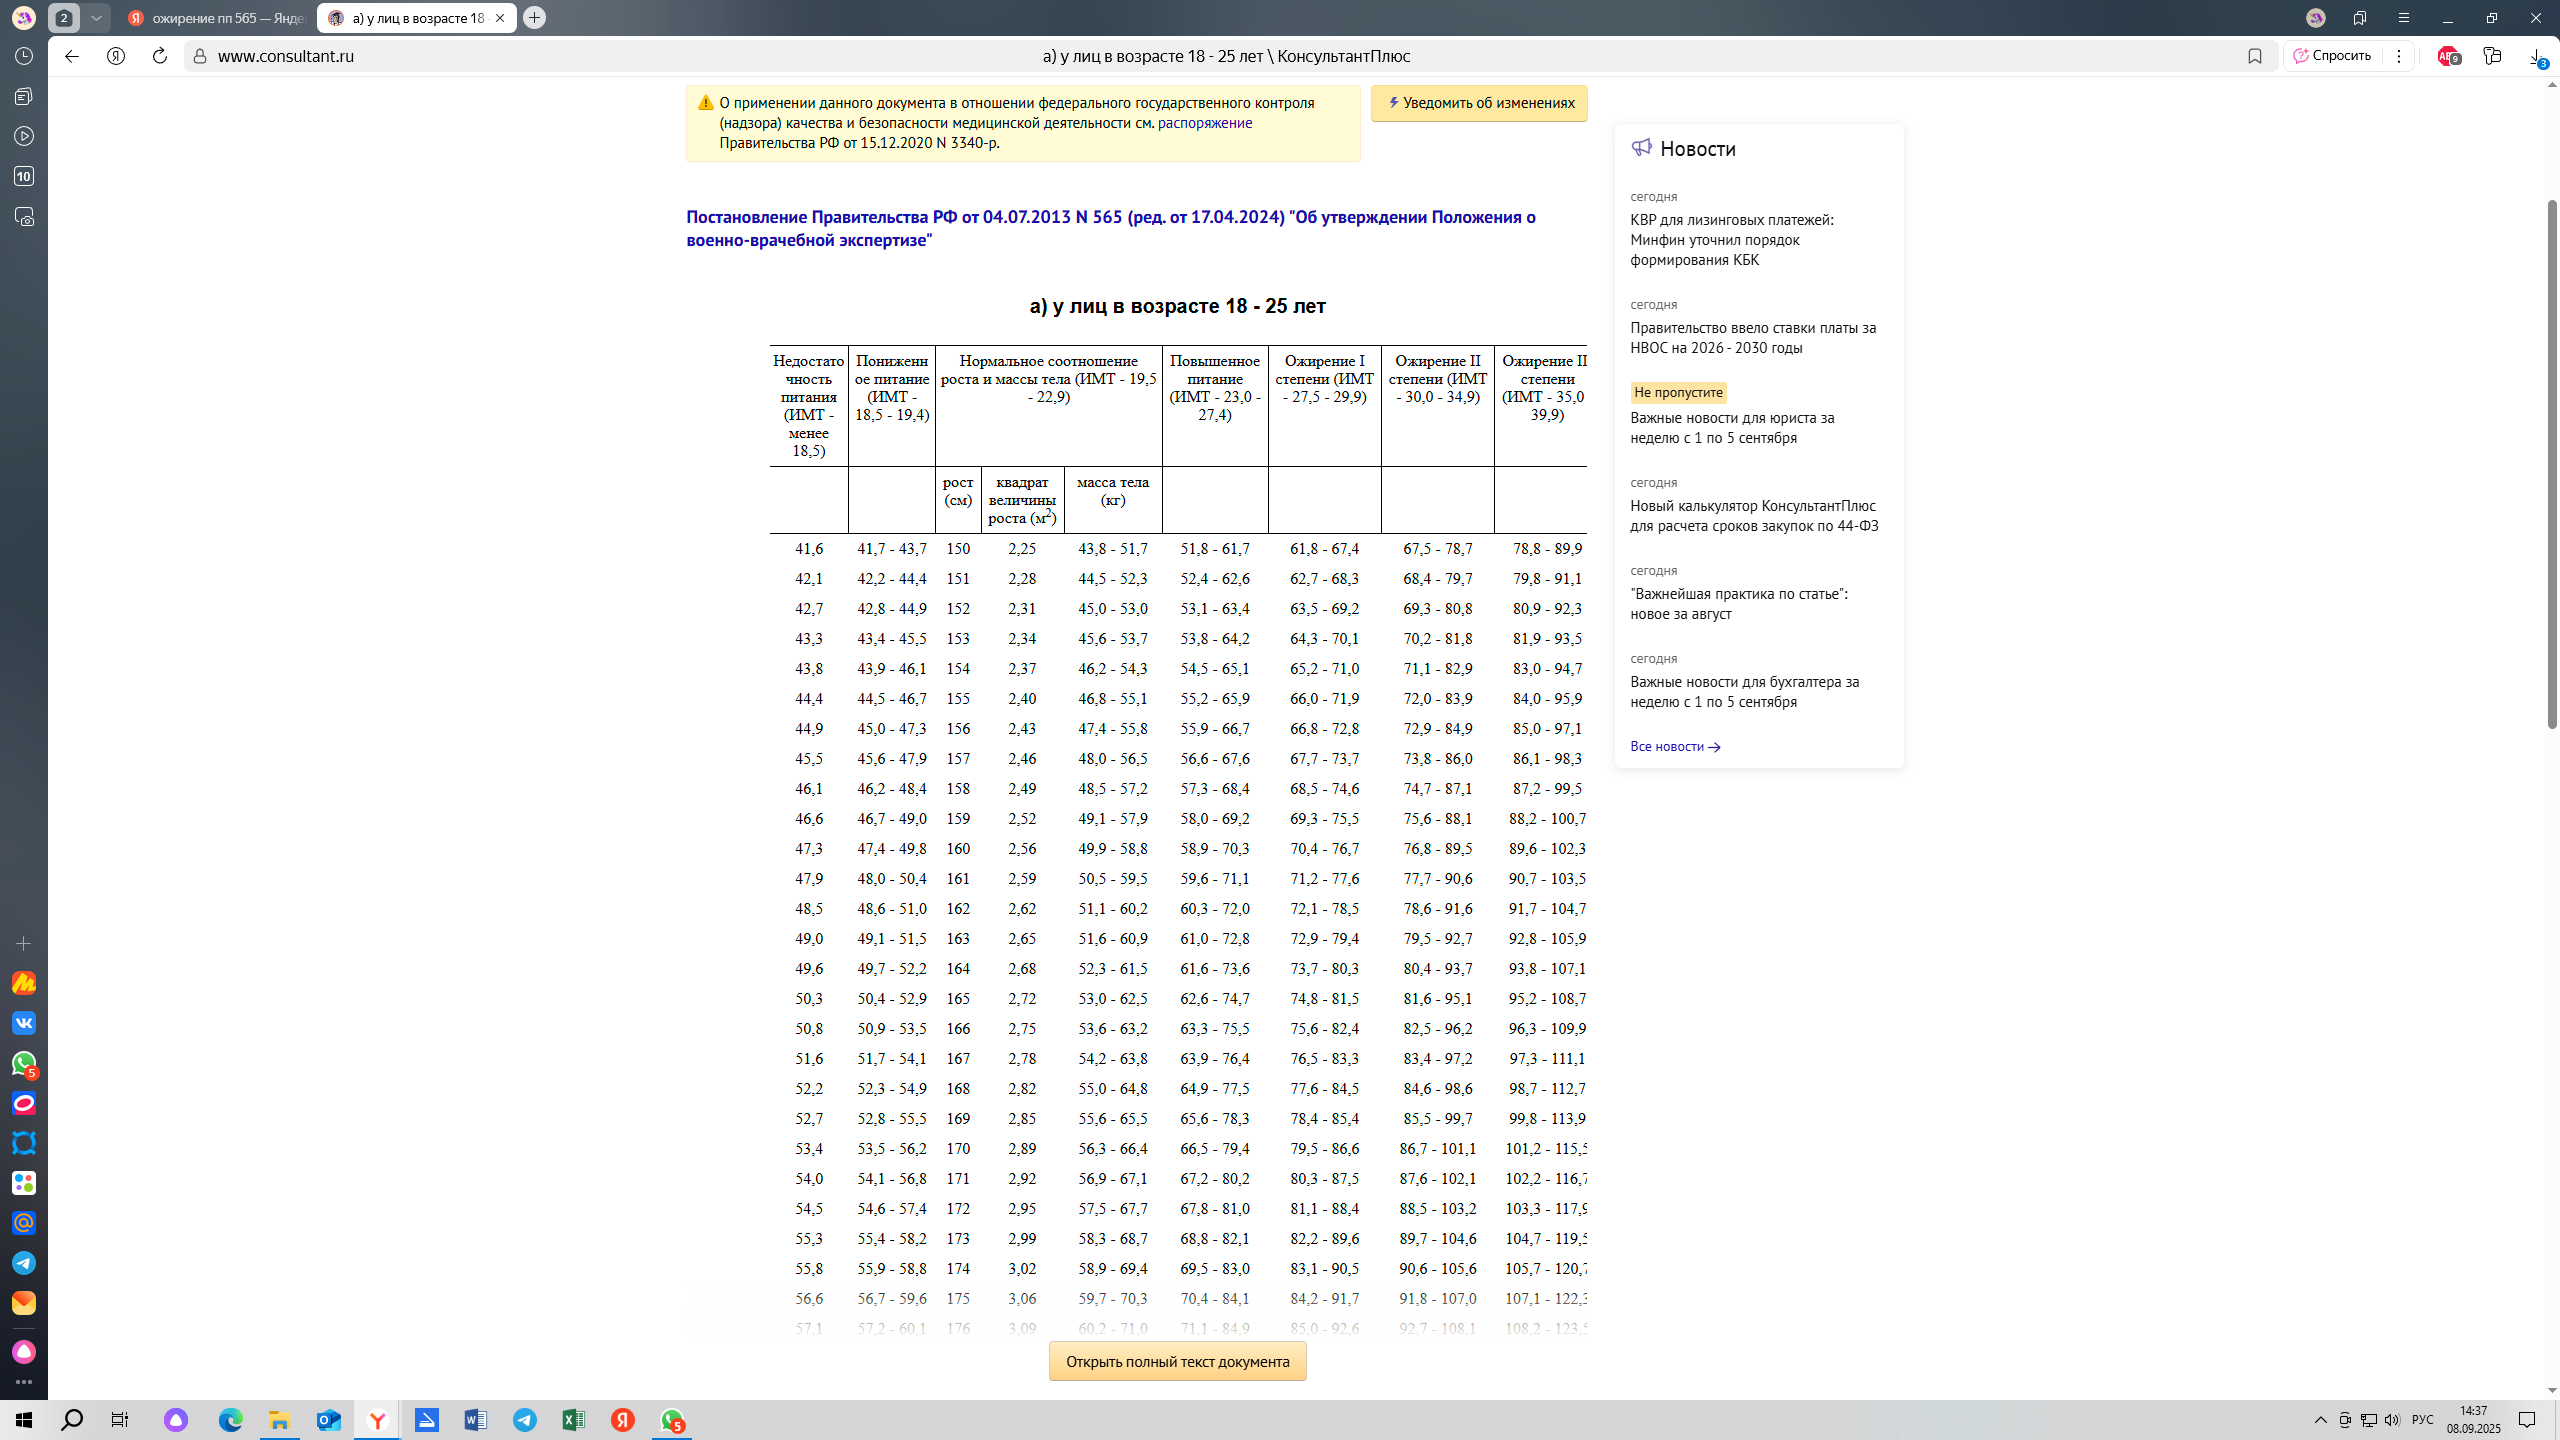This screenshot has height=1440, width=2560.
Task: Open news about ставки платы за НВОС
Action: point(1753,338)
